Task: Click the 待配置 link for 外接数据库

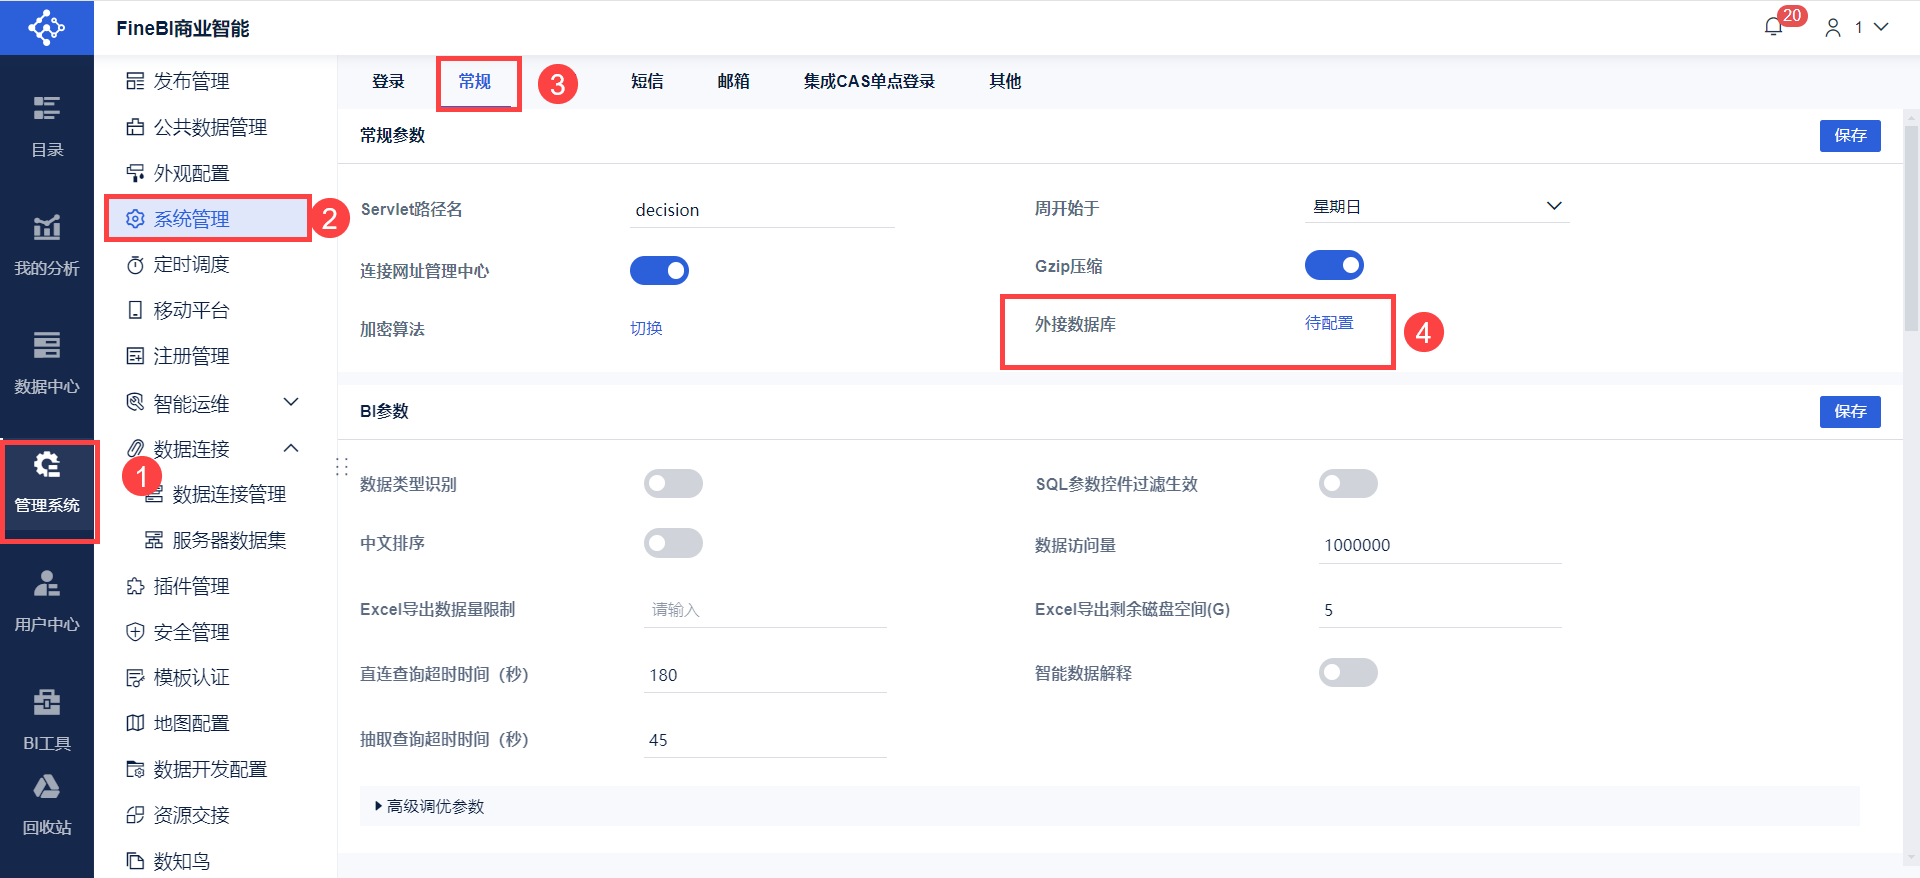Action: pyautogui.click(x=1328, y=323)
